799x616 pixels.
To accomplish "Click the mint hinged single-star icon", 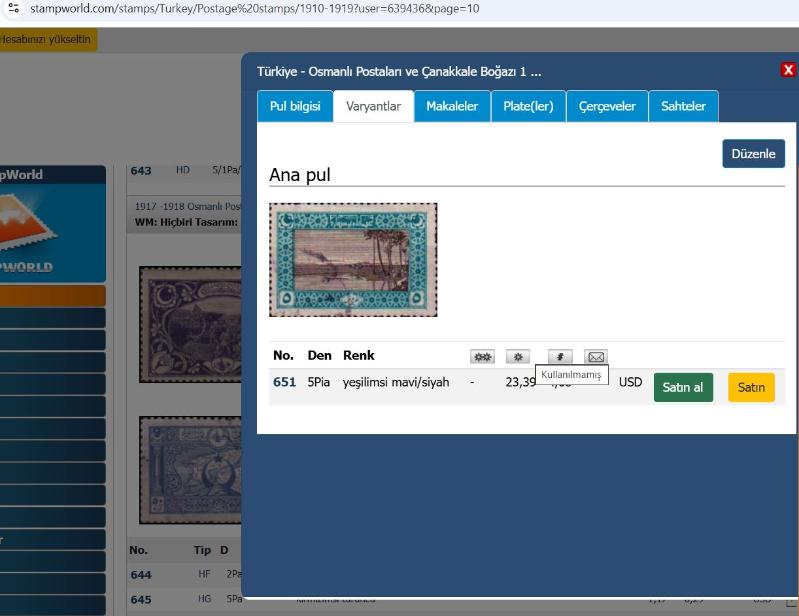I will point(517,357).
